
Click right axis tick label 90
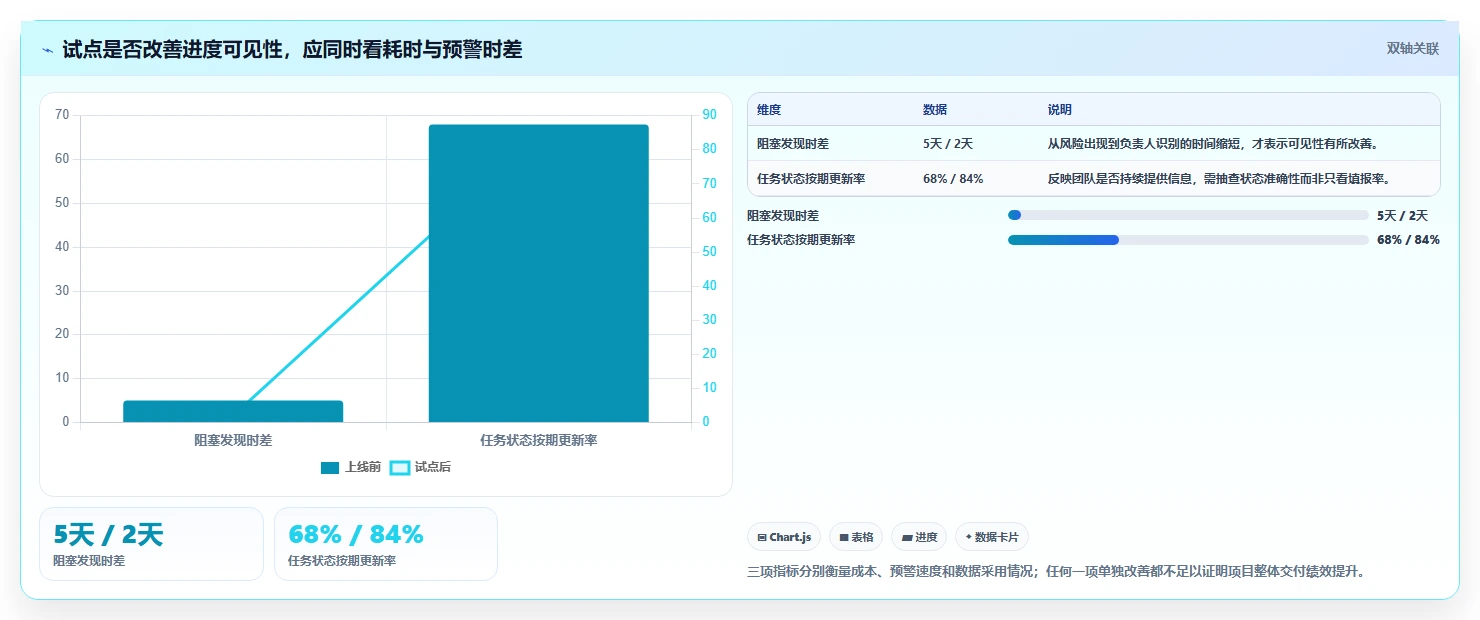pos(709,115)
